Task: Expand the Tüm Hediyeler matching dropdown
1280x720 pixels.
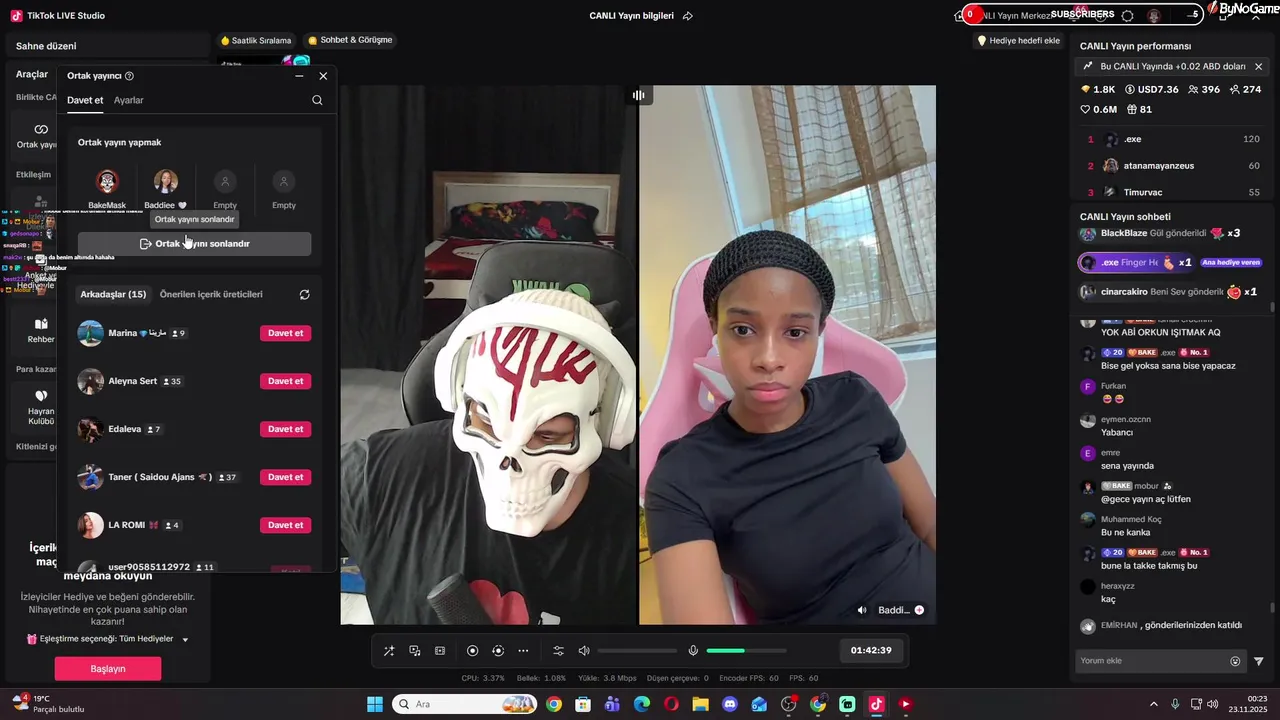Action: tap(185, 639)
